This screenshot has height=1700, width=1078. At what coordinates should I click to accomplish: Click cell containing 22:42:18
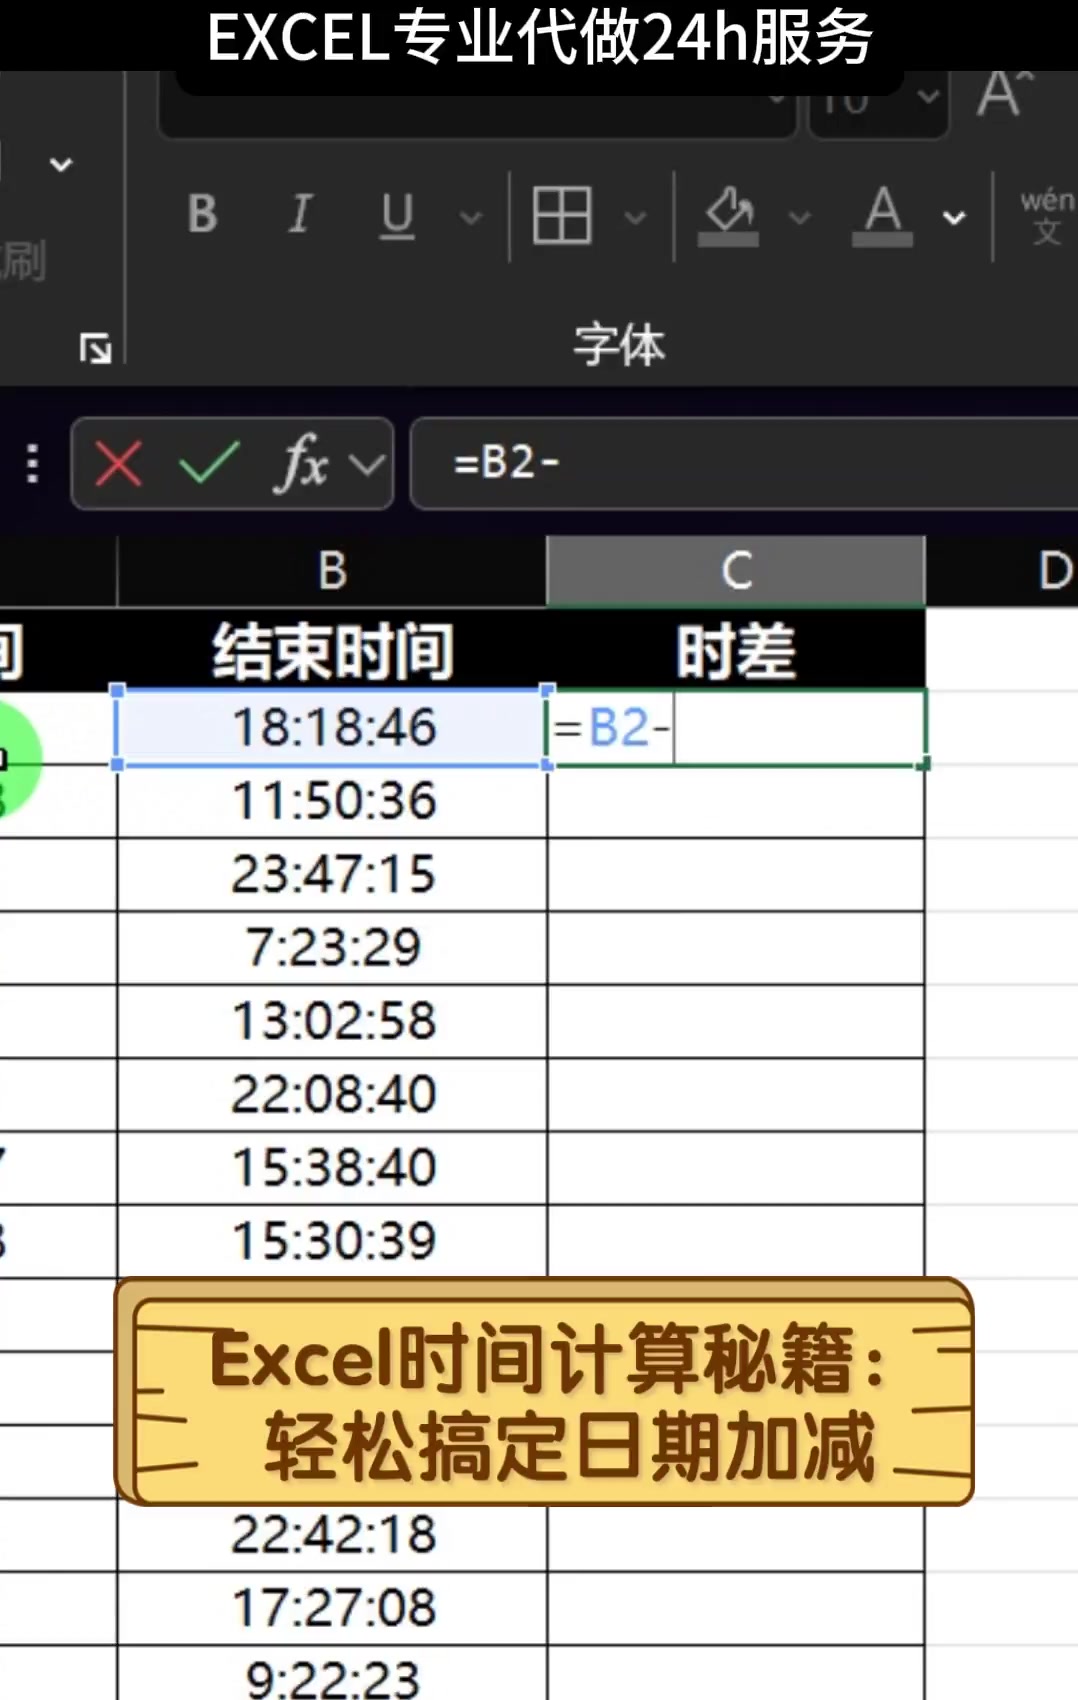tap(332, 1534)
